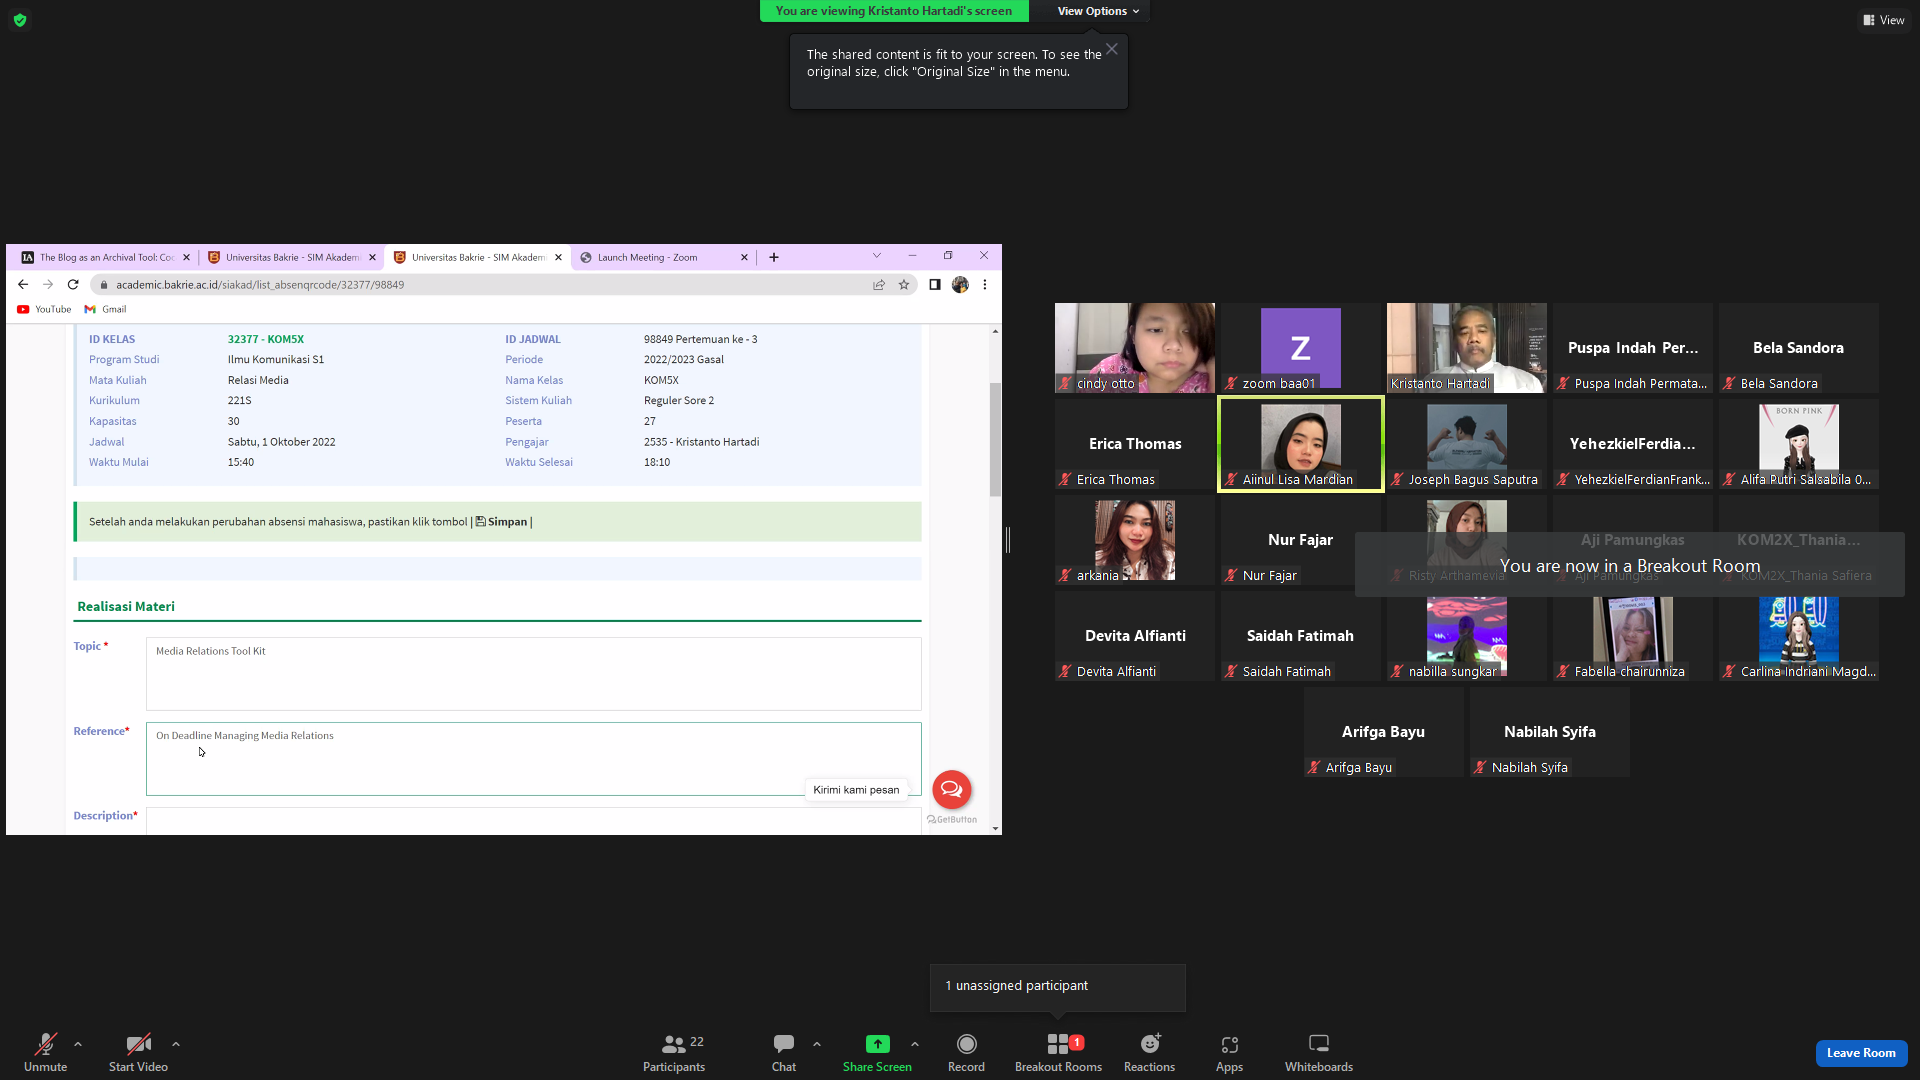The image size is (1920, 1080).
Task: Select Joseph Bagus Saputra's tile
Action: (x=1467, y=444)
